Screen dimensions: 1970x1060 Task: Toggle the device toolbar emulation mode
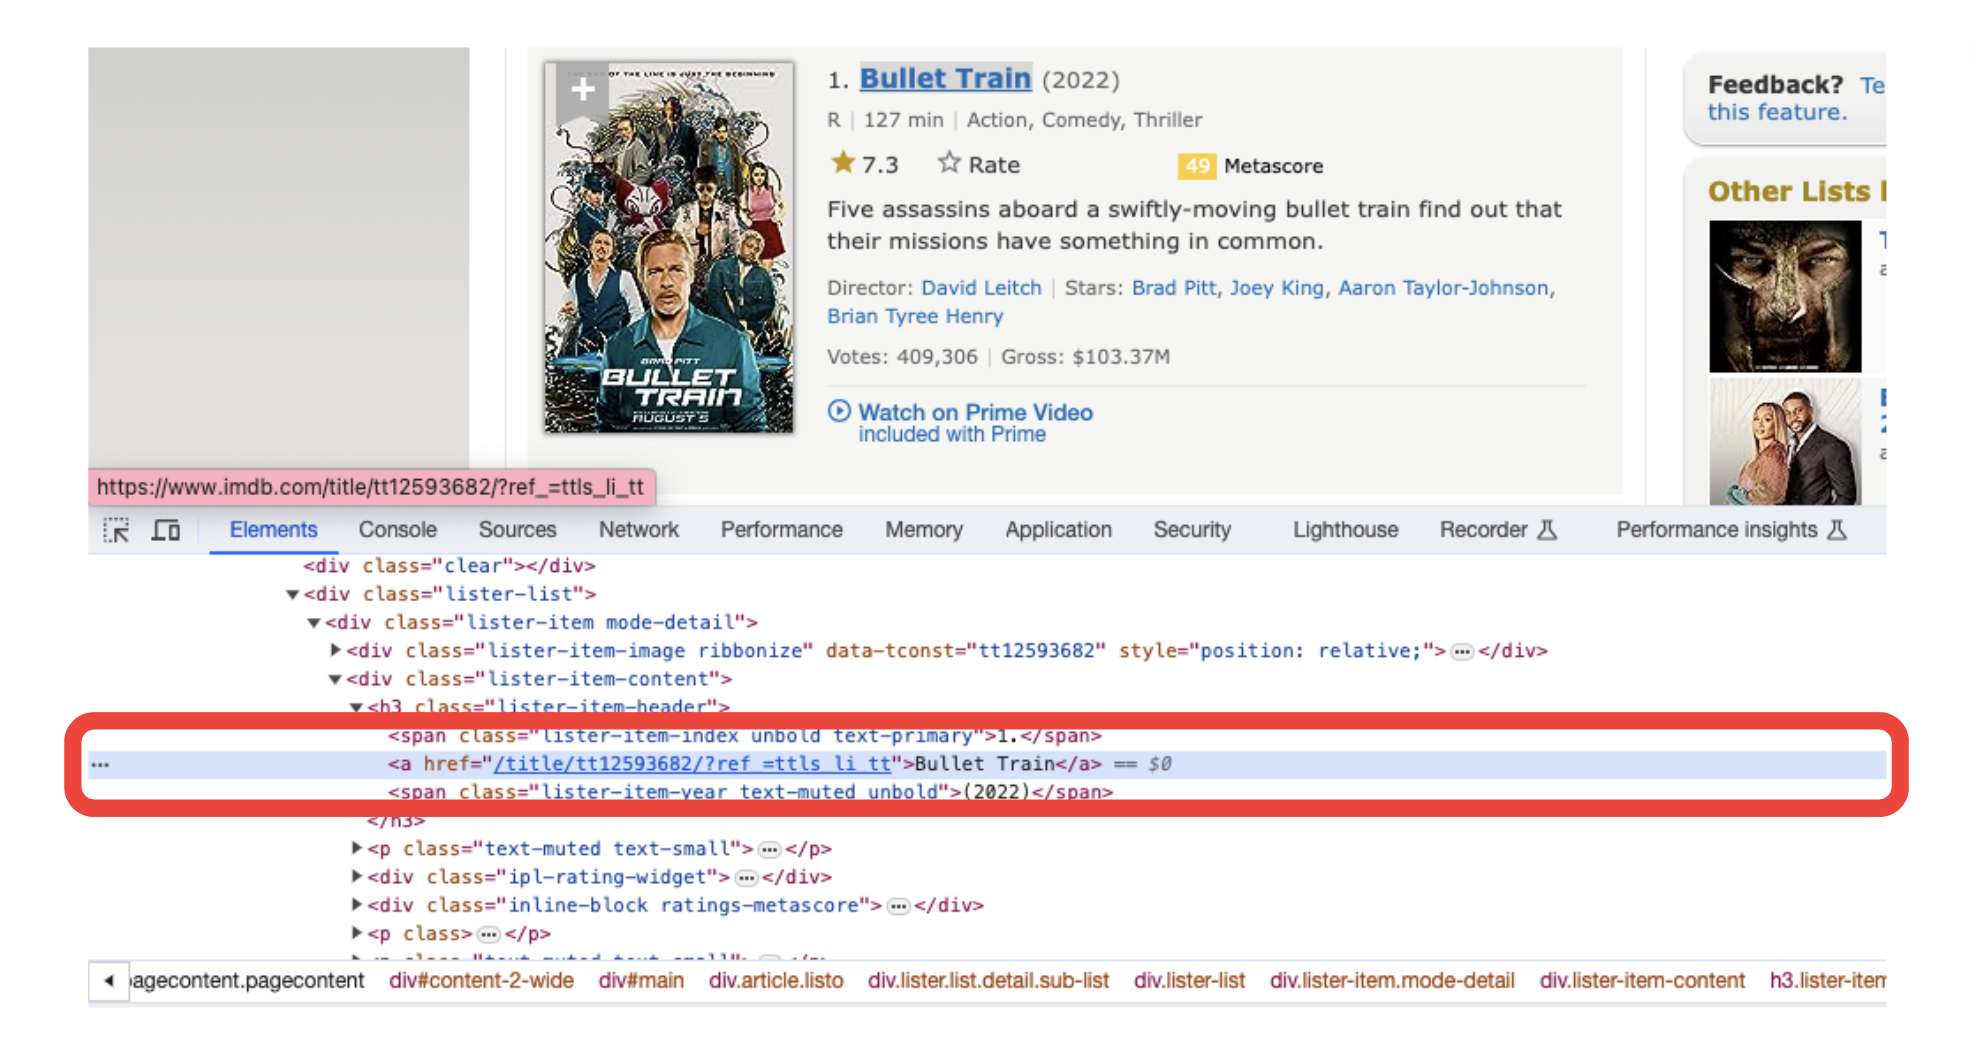(166, 530)
